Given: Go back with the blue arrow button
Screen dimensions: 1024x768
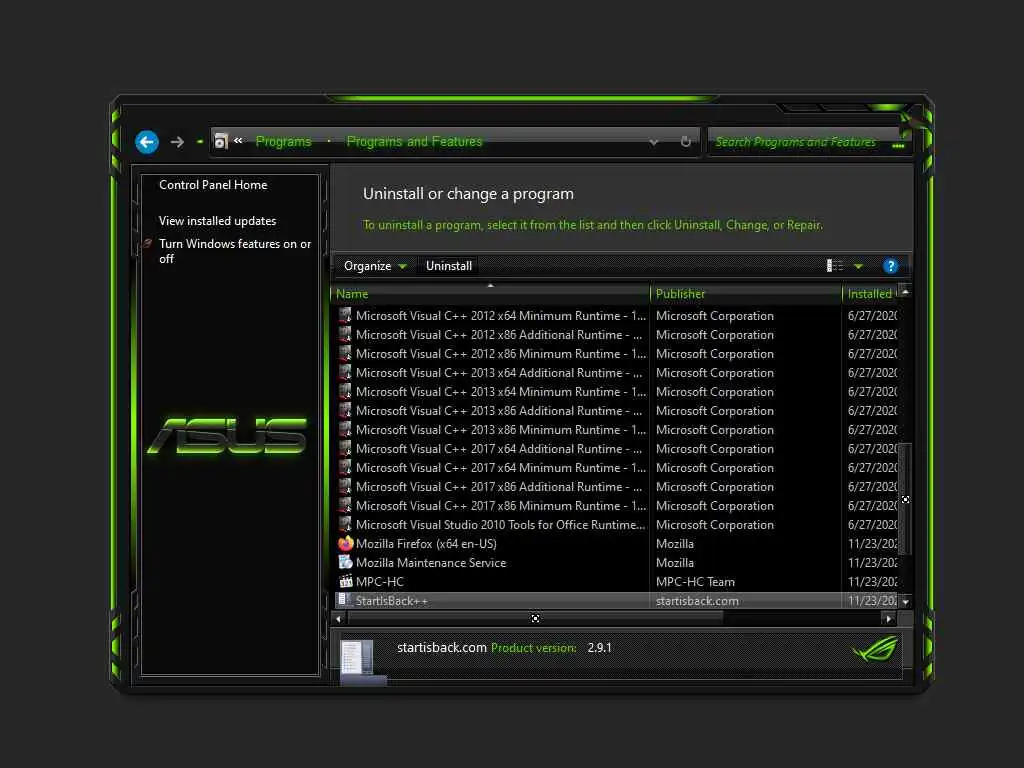Looking at the screenshot, I should [147, 142].
